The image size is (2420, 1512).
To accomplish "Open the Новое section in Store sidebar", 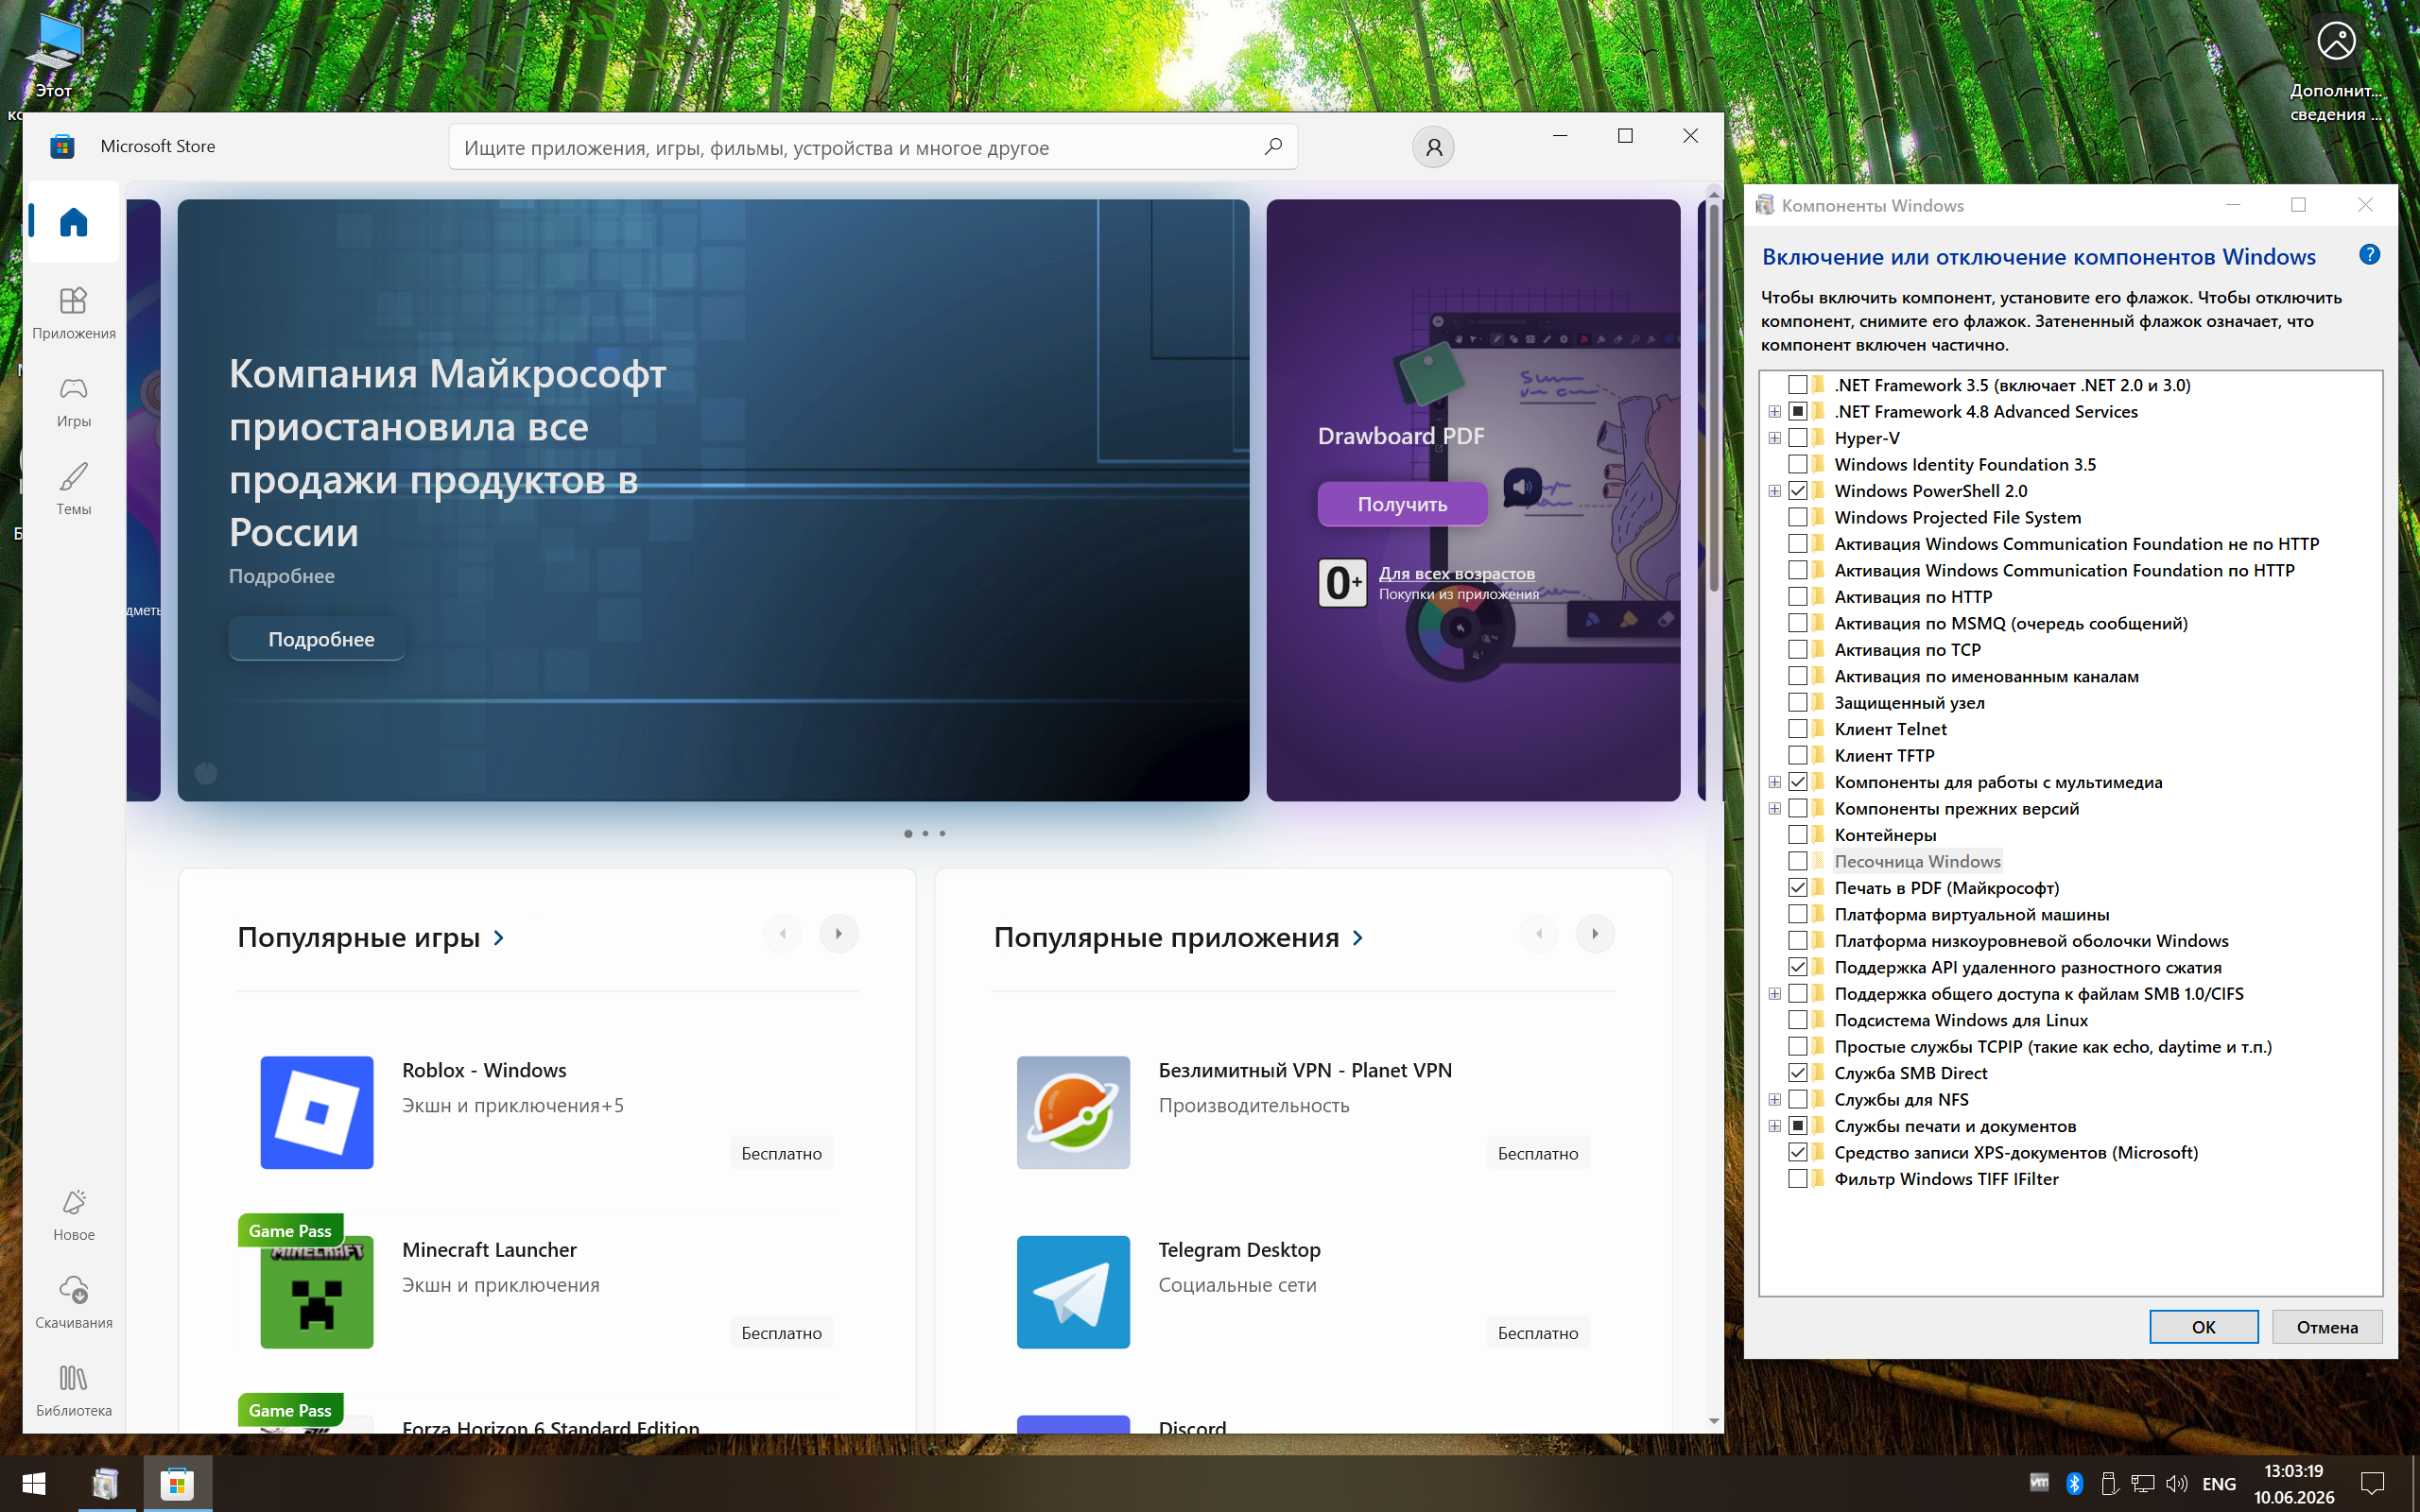I will tap(73, 1215).
